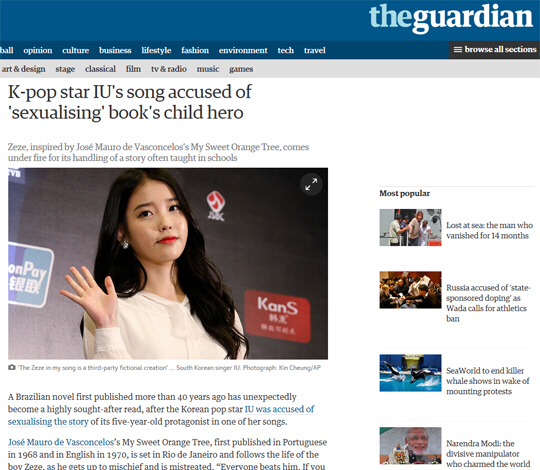
Task: Open the environment section
Action: point(243,50)
